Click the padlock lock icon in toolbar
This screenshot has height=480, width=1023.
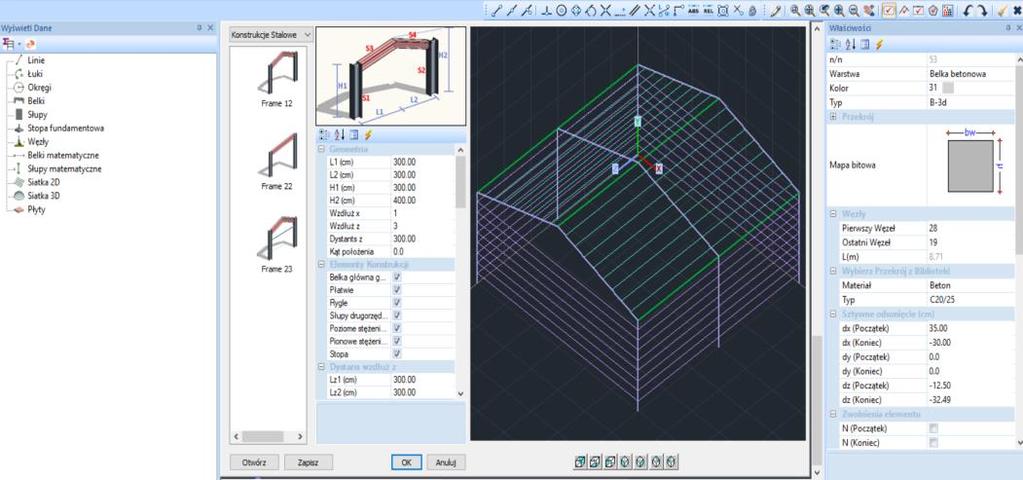pos(752,10)
